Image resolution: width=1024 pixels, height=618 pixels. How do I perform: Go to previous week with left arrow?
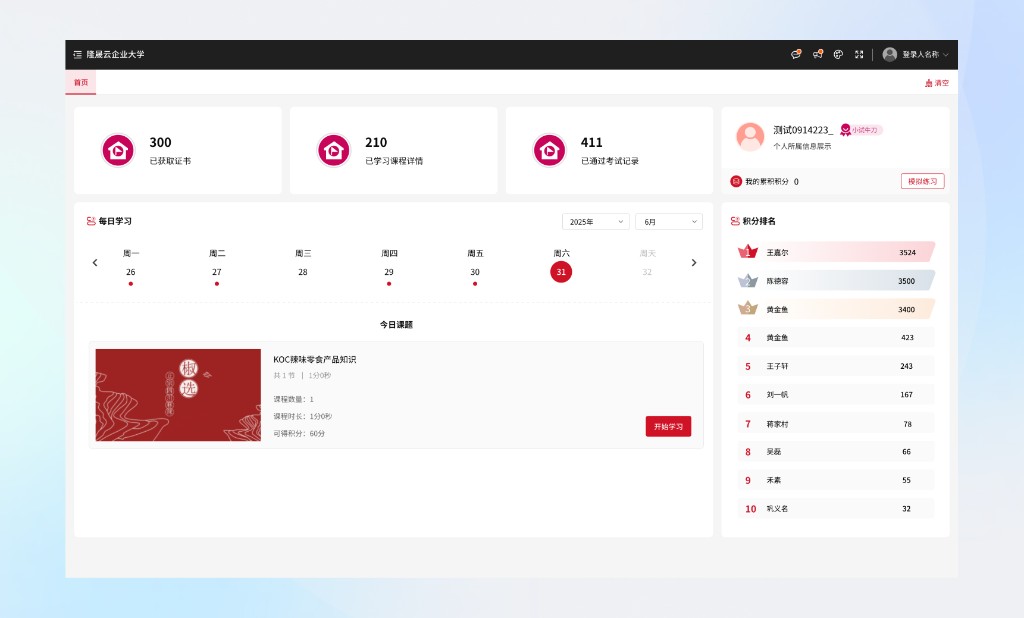coord(95,263)
